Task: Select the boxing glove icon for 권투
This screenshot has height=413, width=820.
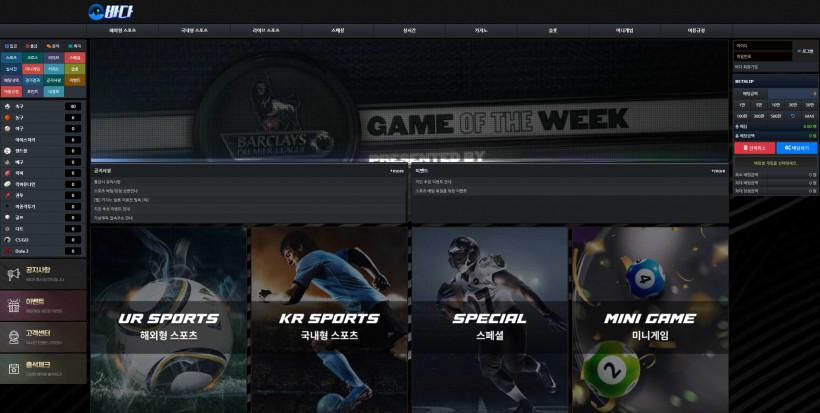Action: tap(7, 195)
